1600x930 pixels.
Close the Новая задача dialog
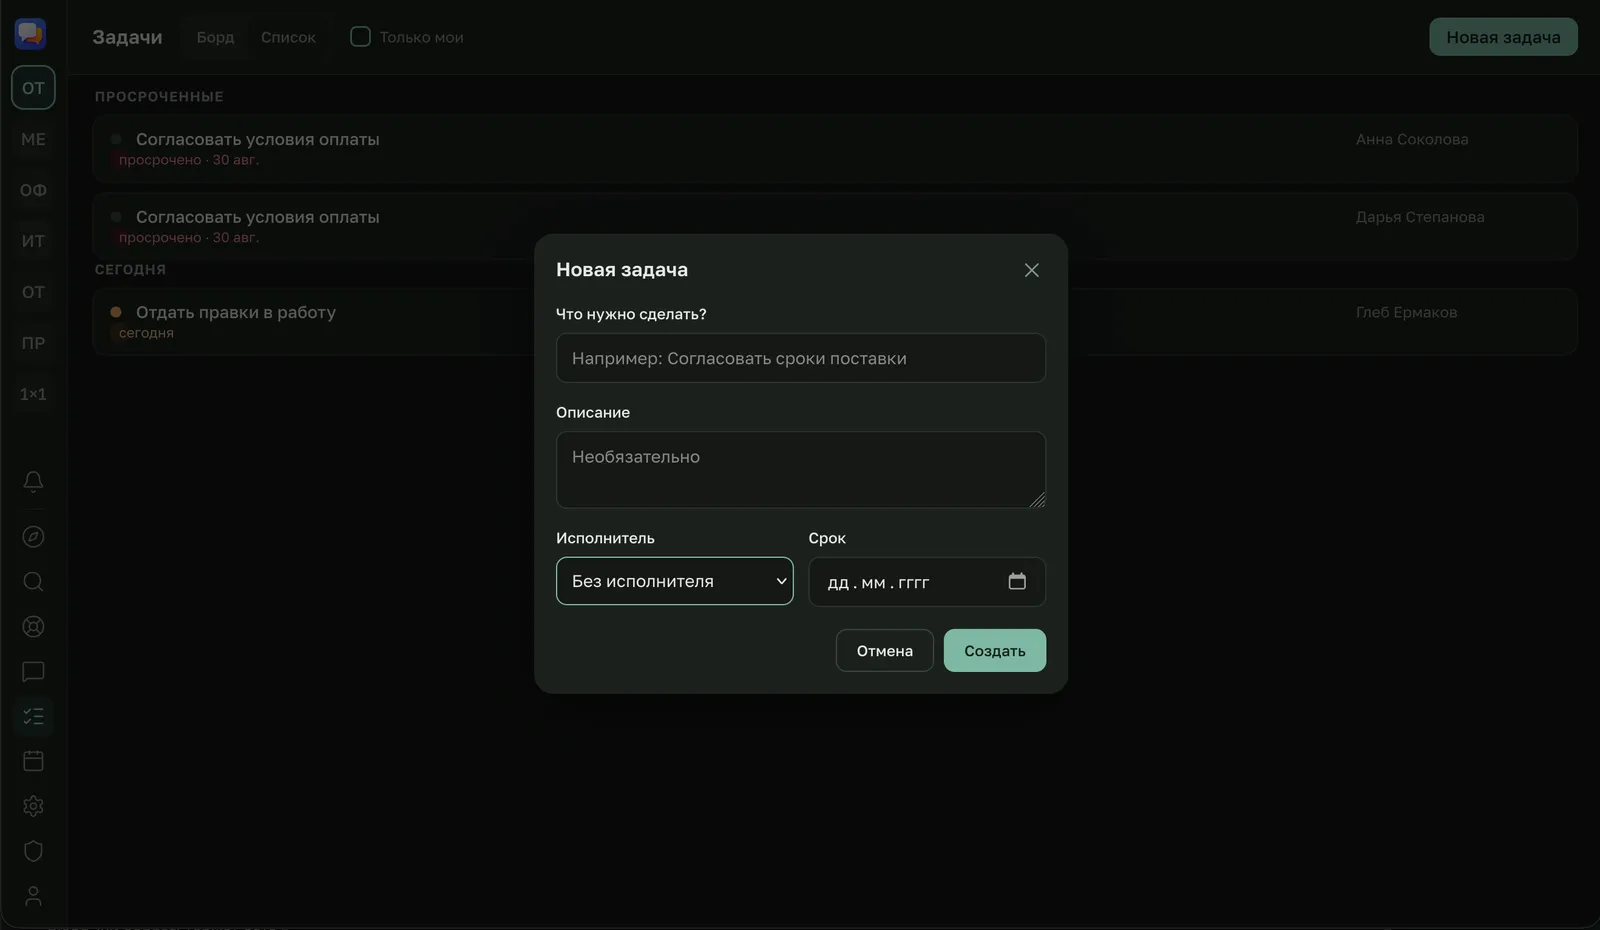[x=1032, y=270]
